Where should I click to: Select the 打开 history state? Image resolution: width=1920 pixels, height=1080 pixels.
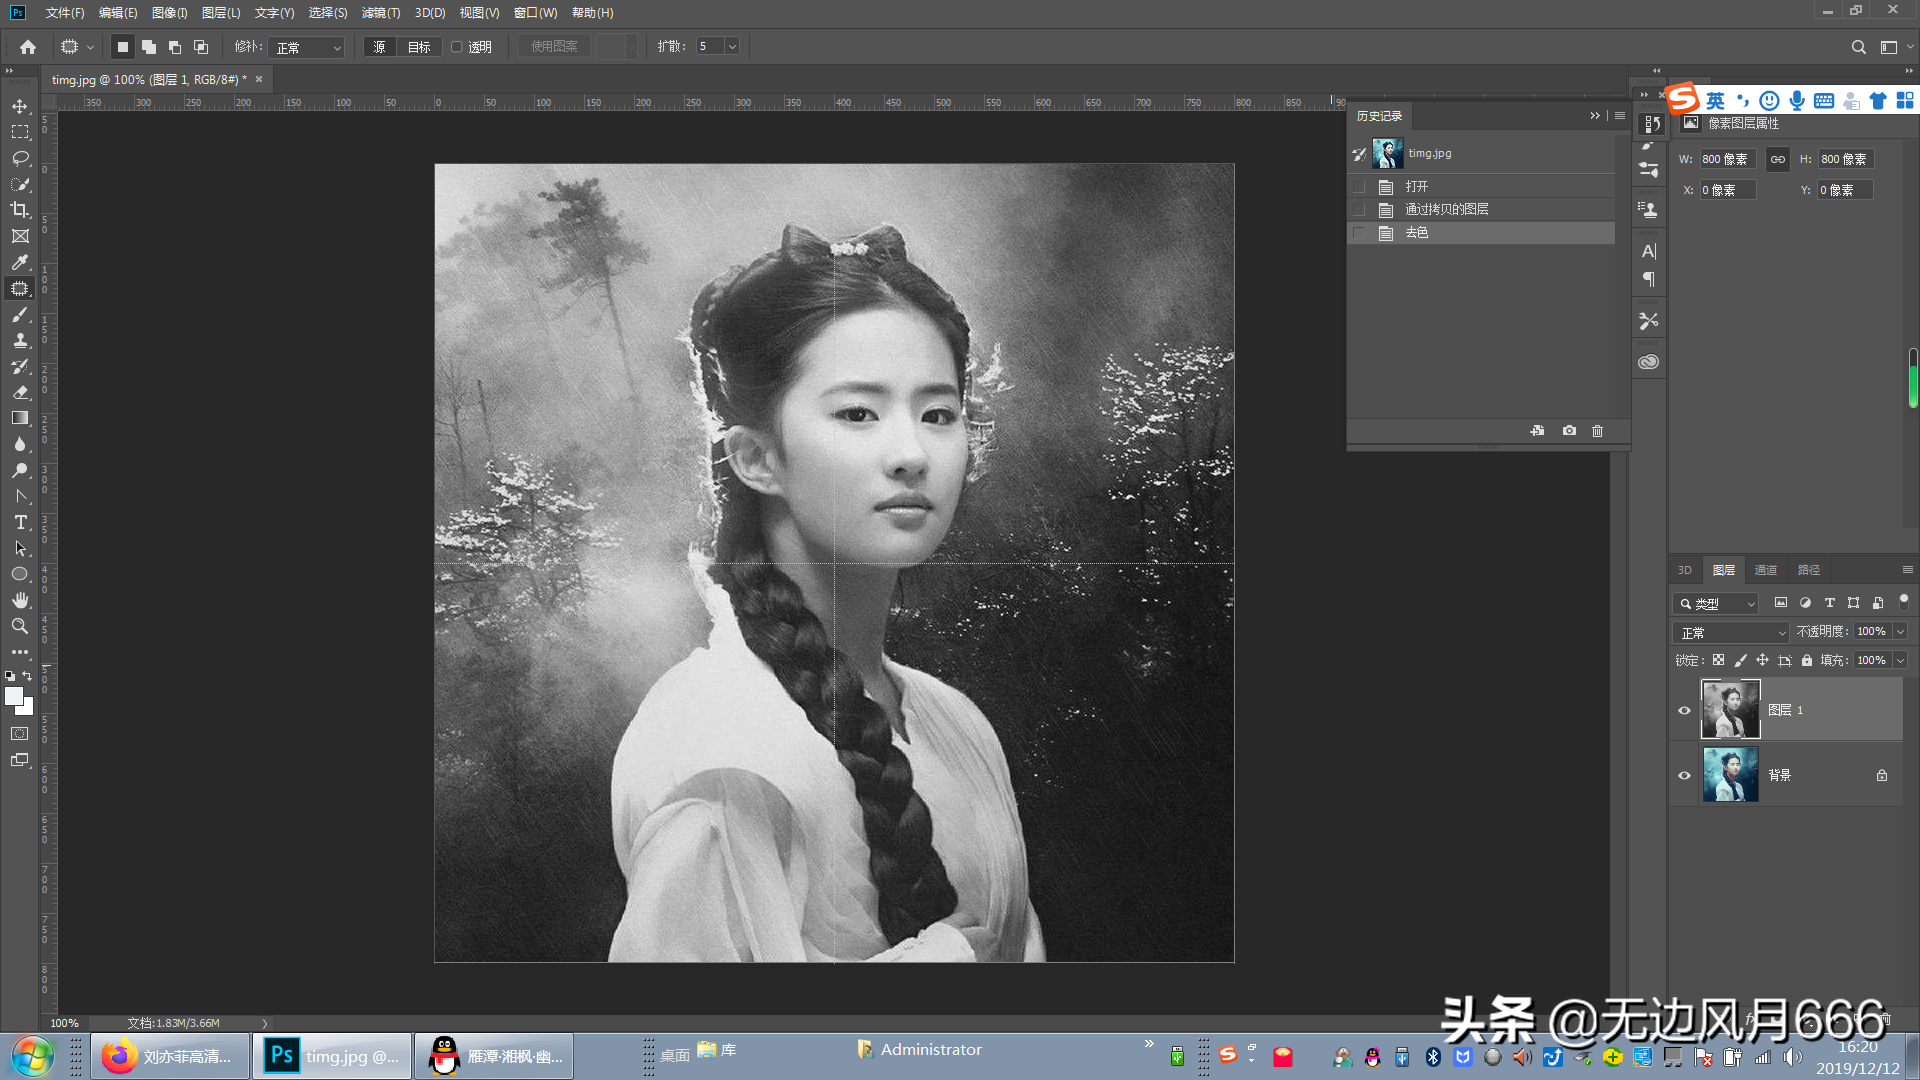1416,187
